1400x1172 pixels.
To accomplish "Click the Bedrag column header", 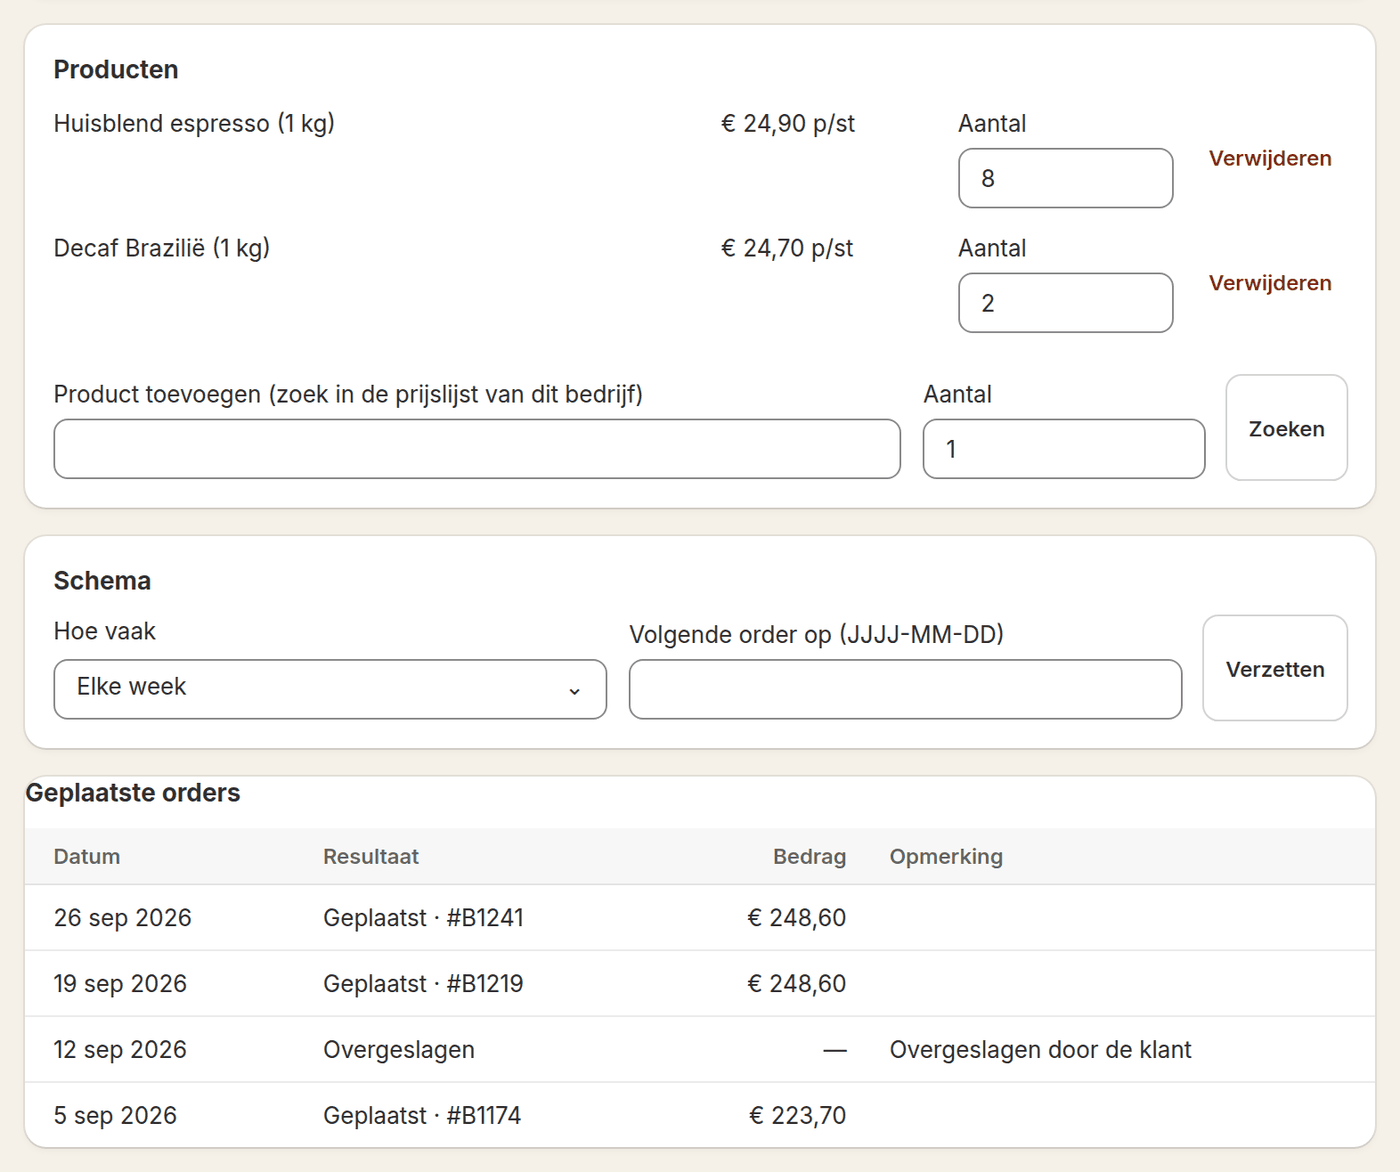I will [809, 857].
